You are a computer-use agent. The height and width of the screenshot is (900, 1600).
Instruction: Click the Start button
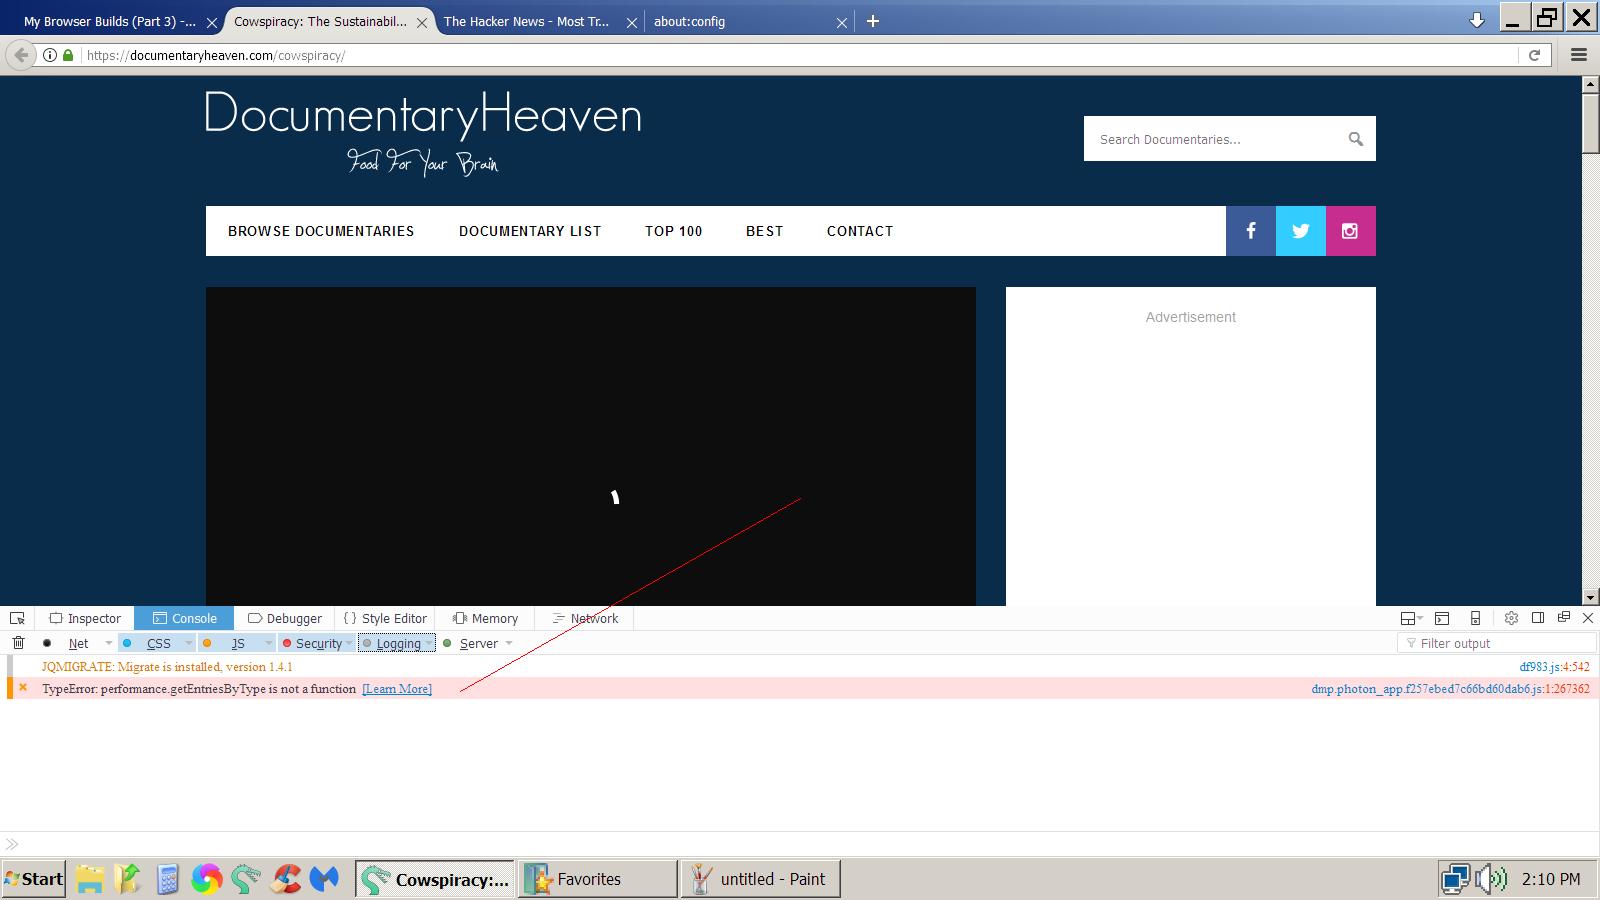click(x=34, y=879)
